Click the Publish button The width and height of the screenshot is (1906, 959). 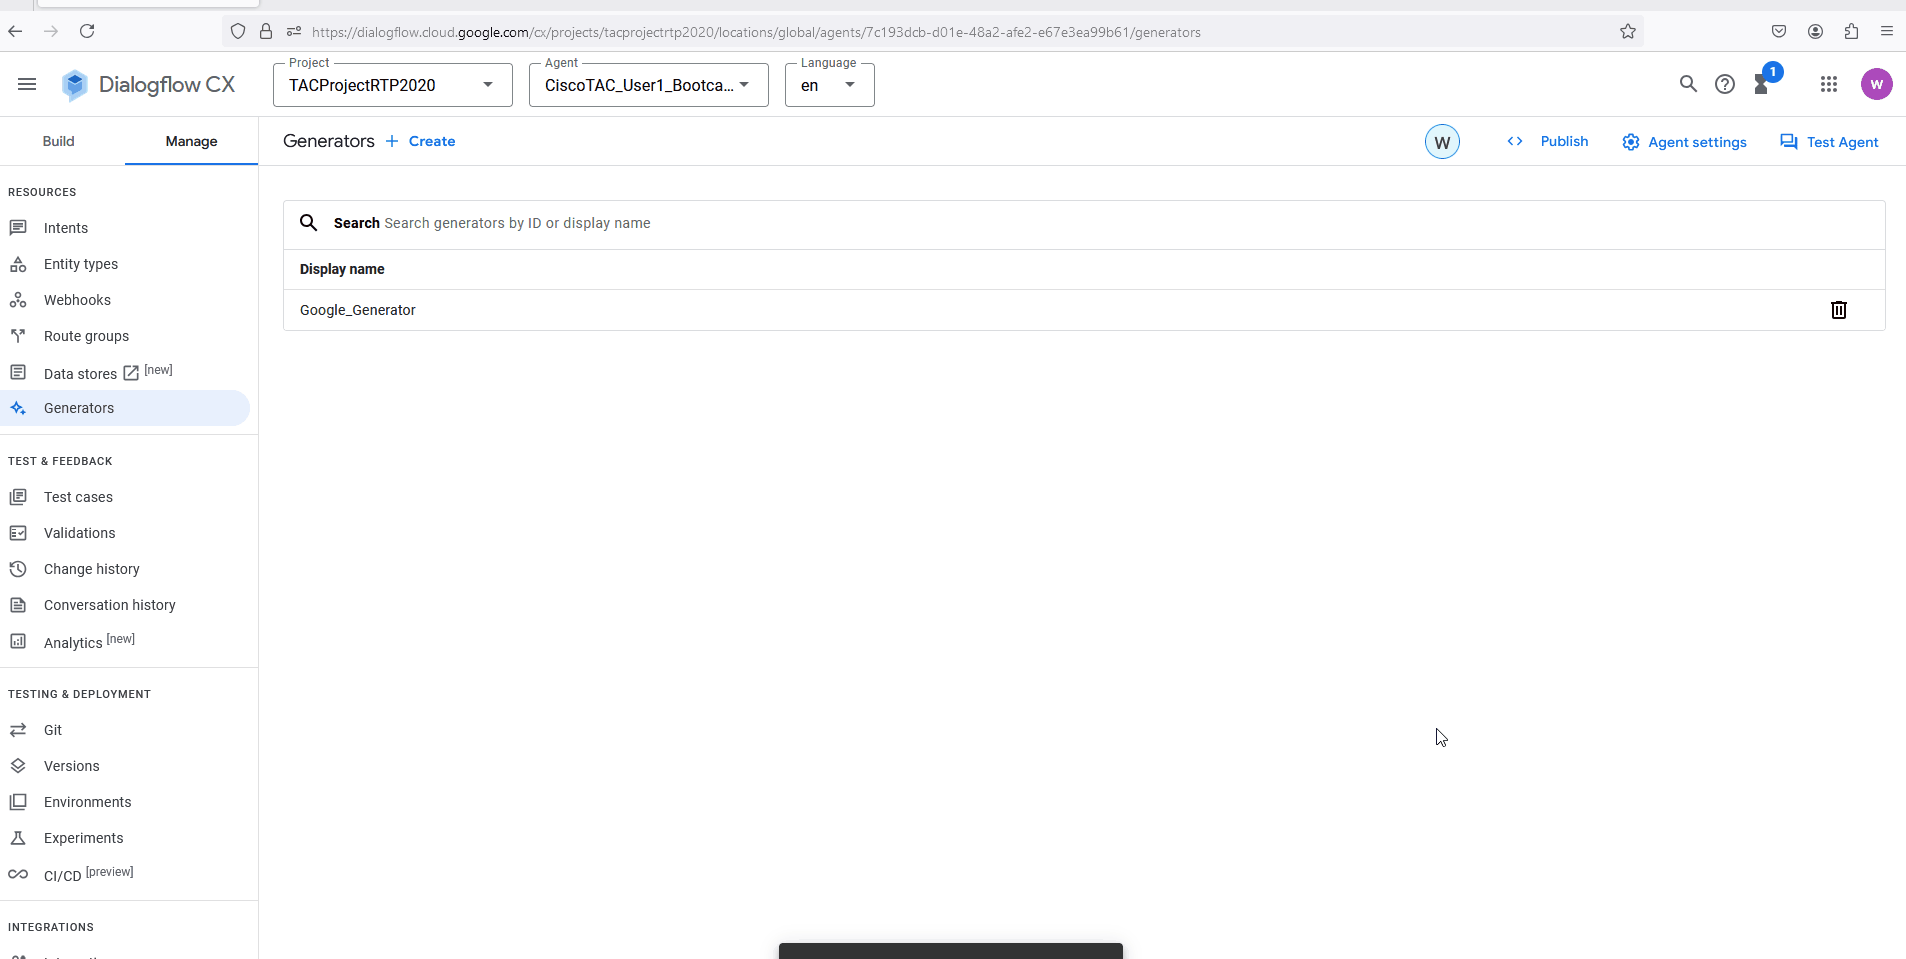(x=1548, y=141)
